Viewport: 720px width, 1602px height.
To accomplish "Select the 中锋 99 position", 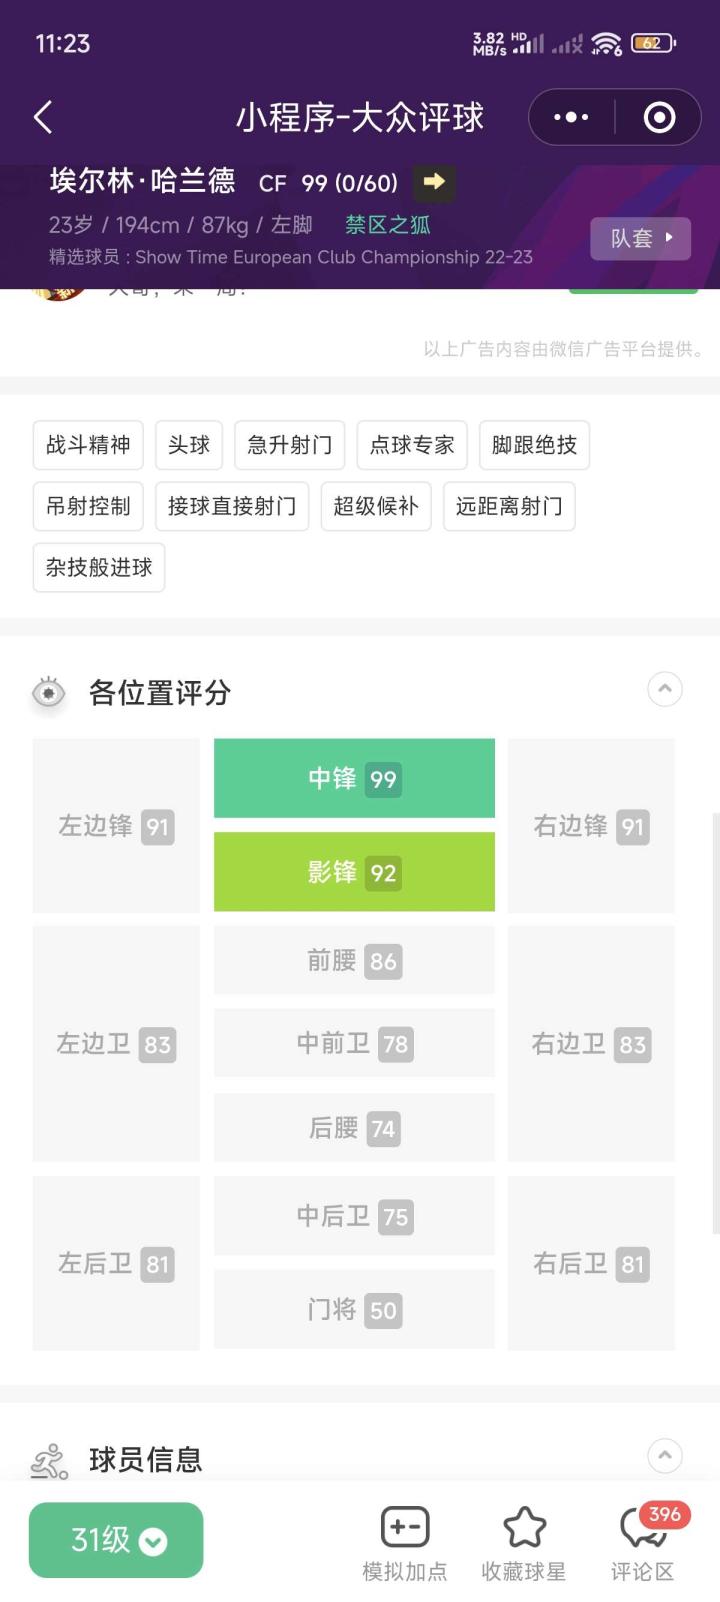I will pos(354,779).
